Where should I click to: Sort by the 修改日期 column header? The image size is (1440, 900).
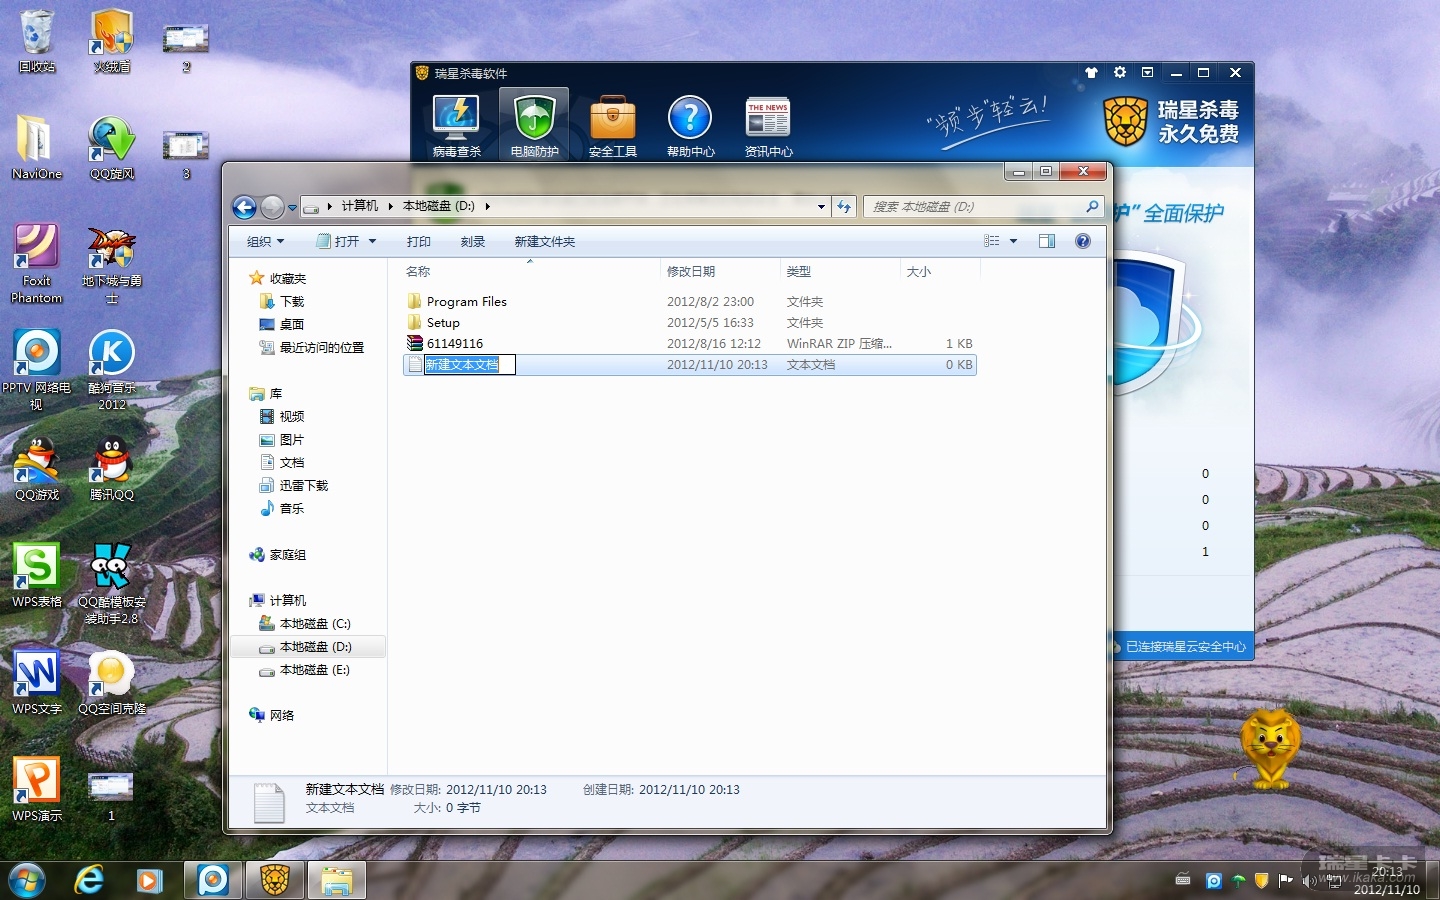click(x=691, y=272)
